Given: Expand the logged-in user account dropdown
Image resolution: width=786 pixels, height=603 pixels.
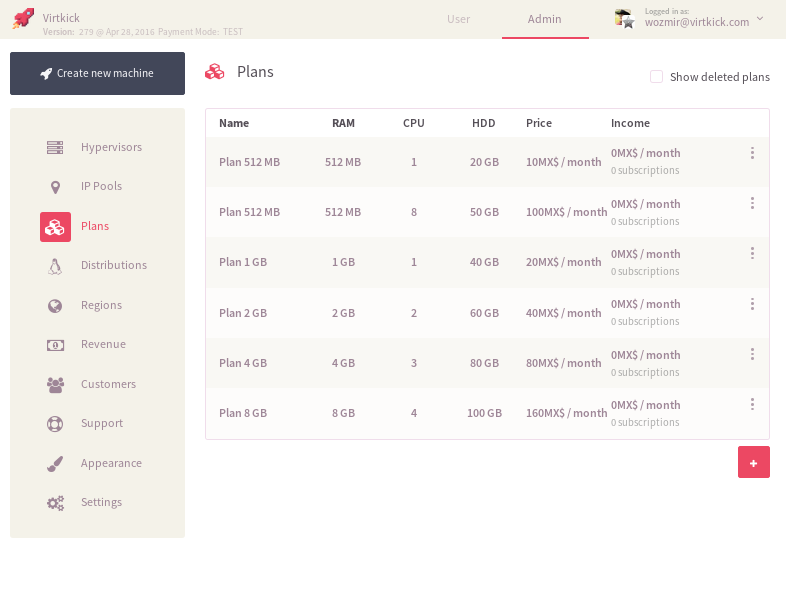Looking at the screenshot, I should tap(759, 18).
